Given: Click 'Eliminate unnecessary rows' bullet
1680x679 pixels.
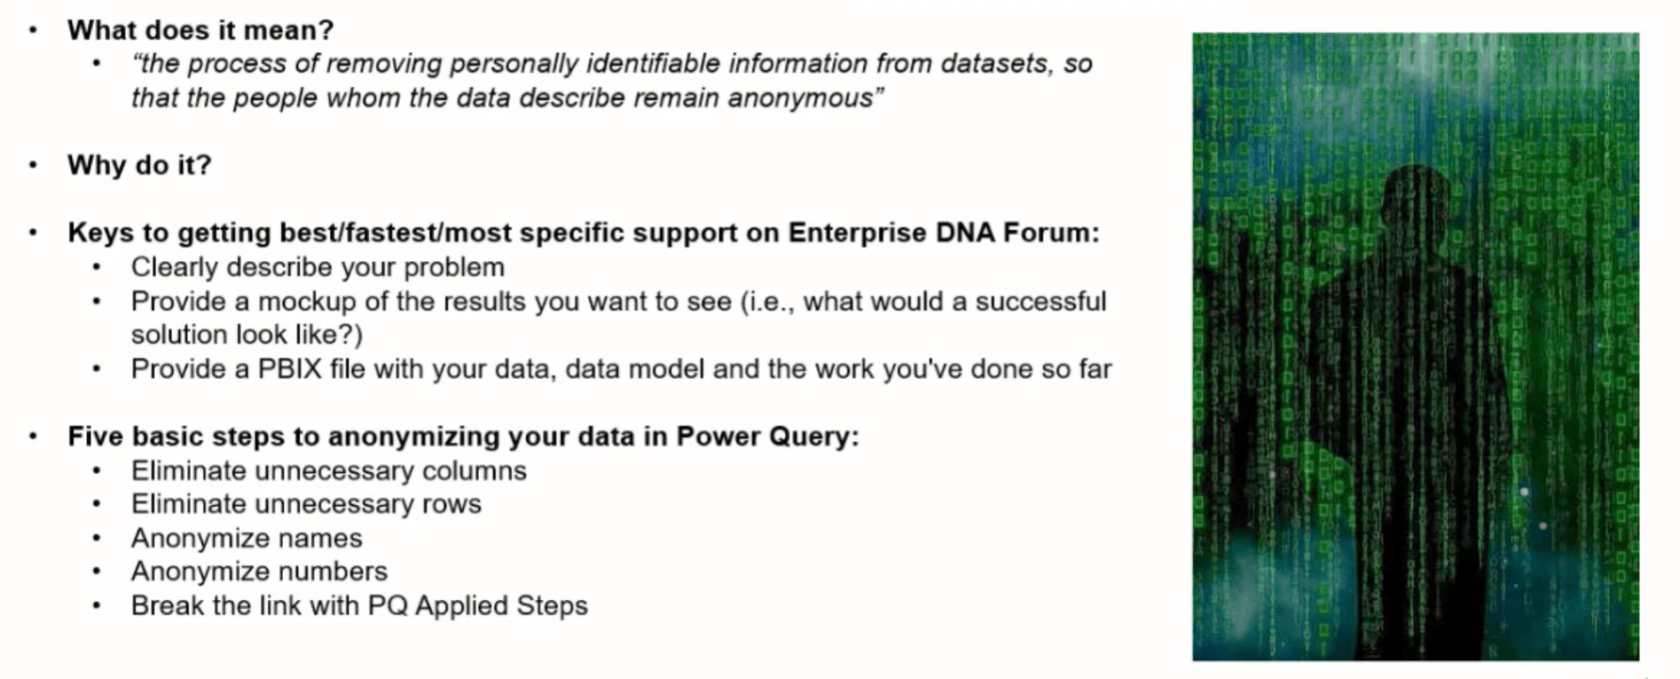Looking at the screenshot, I should pyautogui.click(x=306, y=504).
